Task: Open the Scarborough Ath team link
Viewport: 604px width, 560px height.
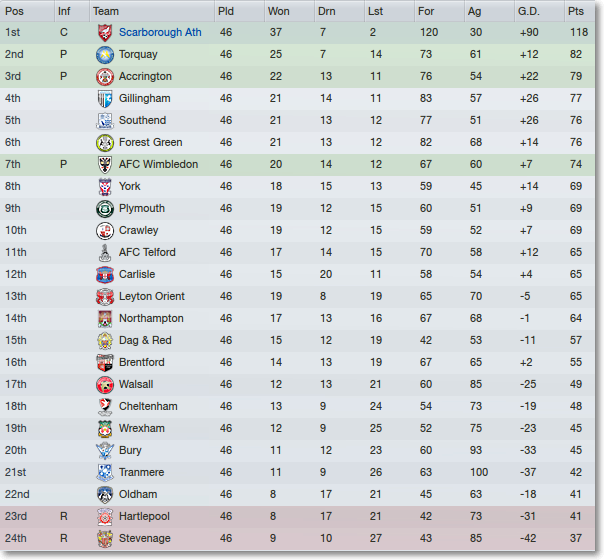Action: 160,32
